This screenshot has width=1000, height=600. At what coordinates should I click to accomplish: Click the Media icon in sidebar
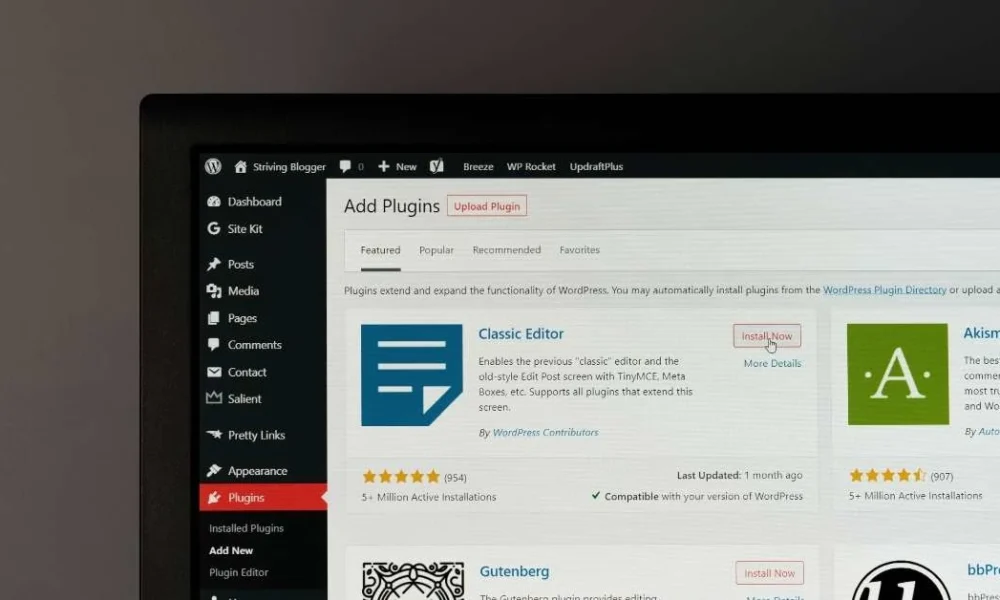pos(214,291)
